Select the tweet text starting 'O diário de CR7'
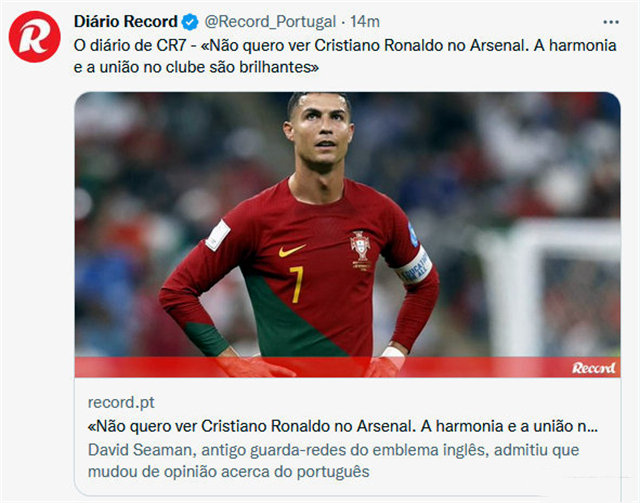 click(345, 56)
